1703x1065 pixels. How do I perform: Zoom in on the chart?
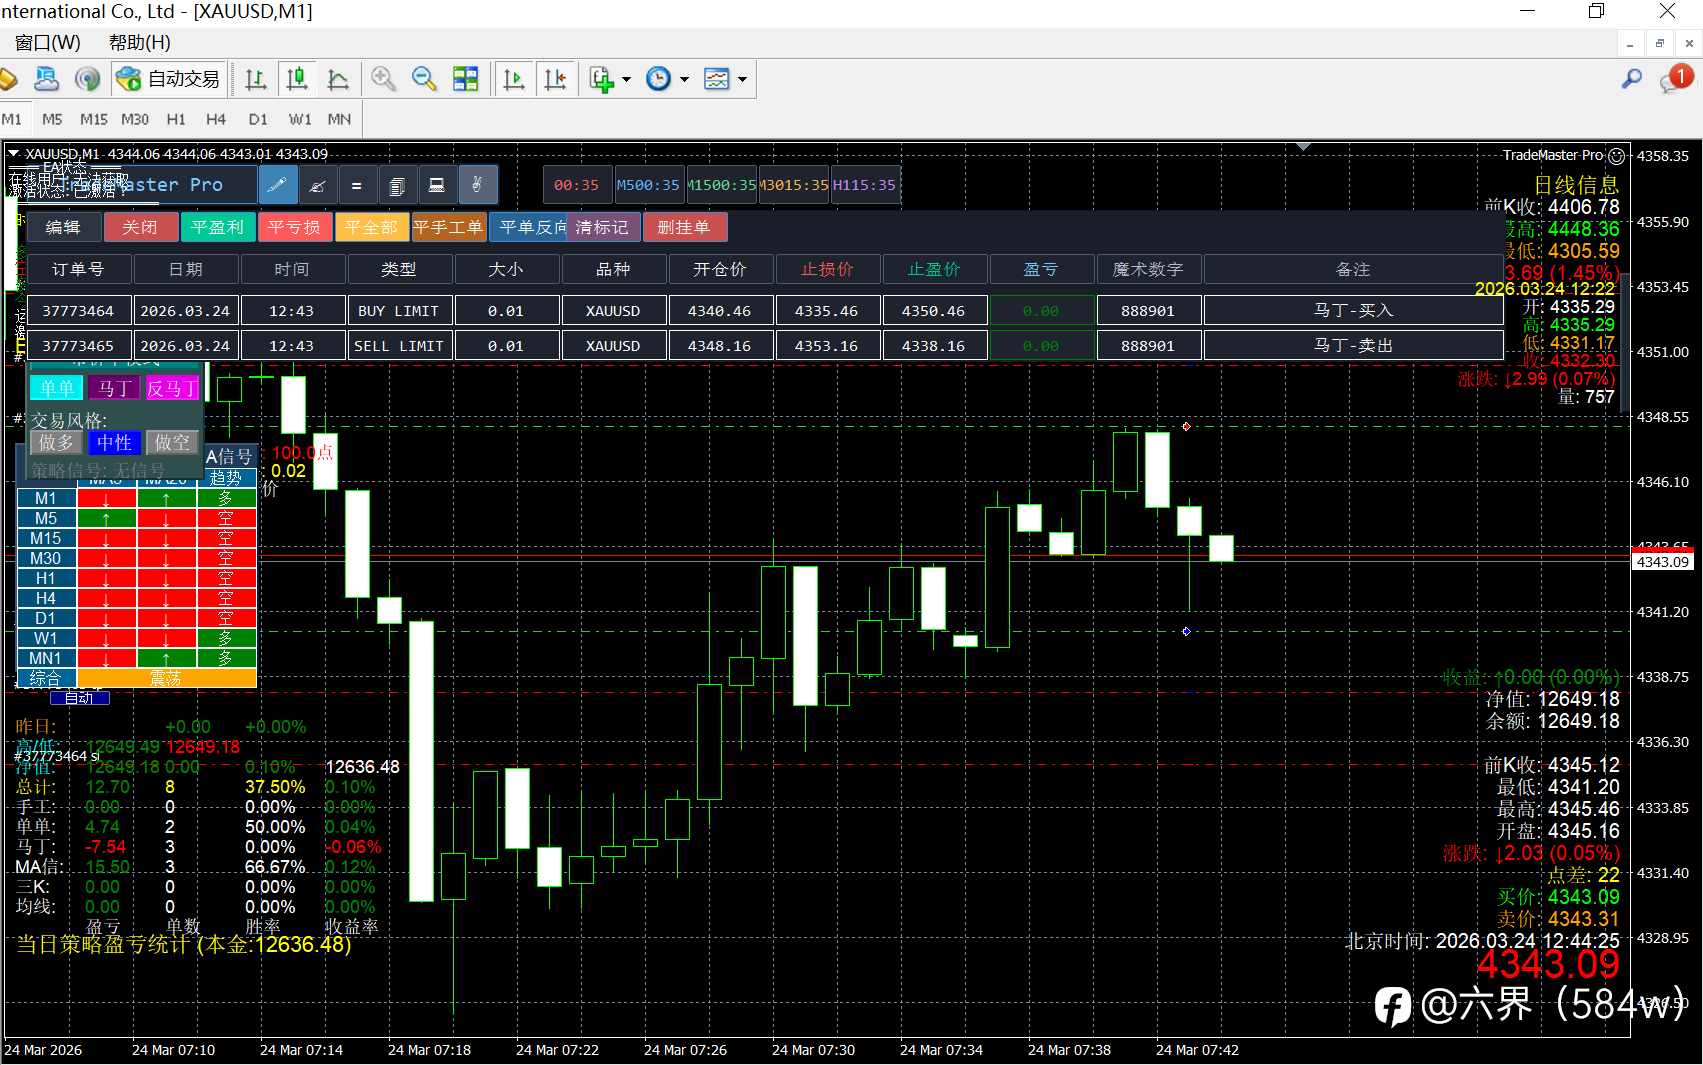[383, 79]
